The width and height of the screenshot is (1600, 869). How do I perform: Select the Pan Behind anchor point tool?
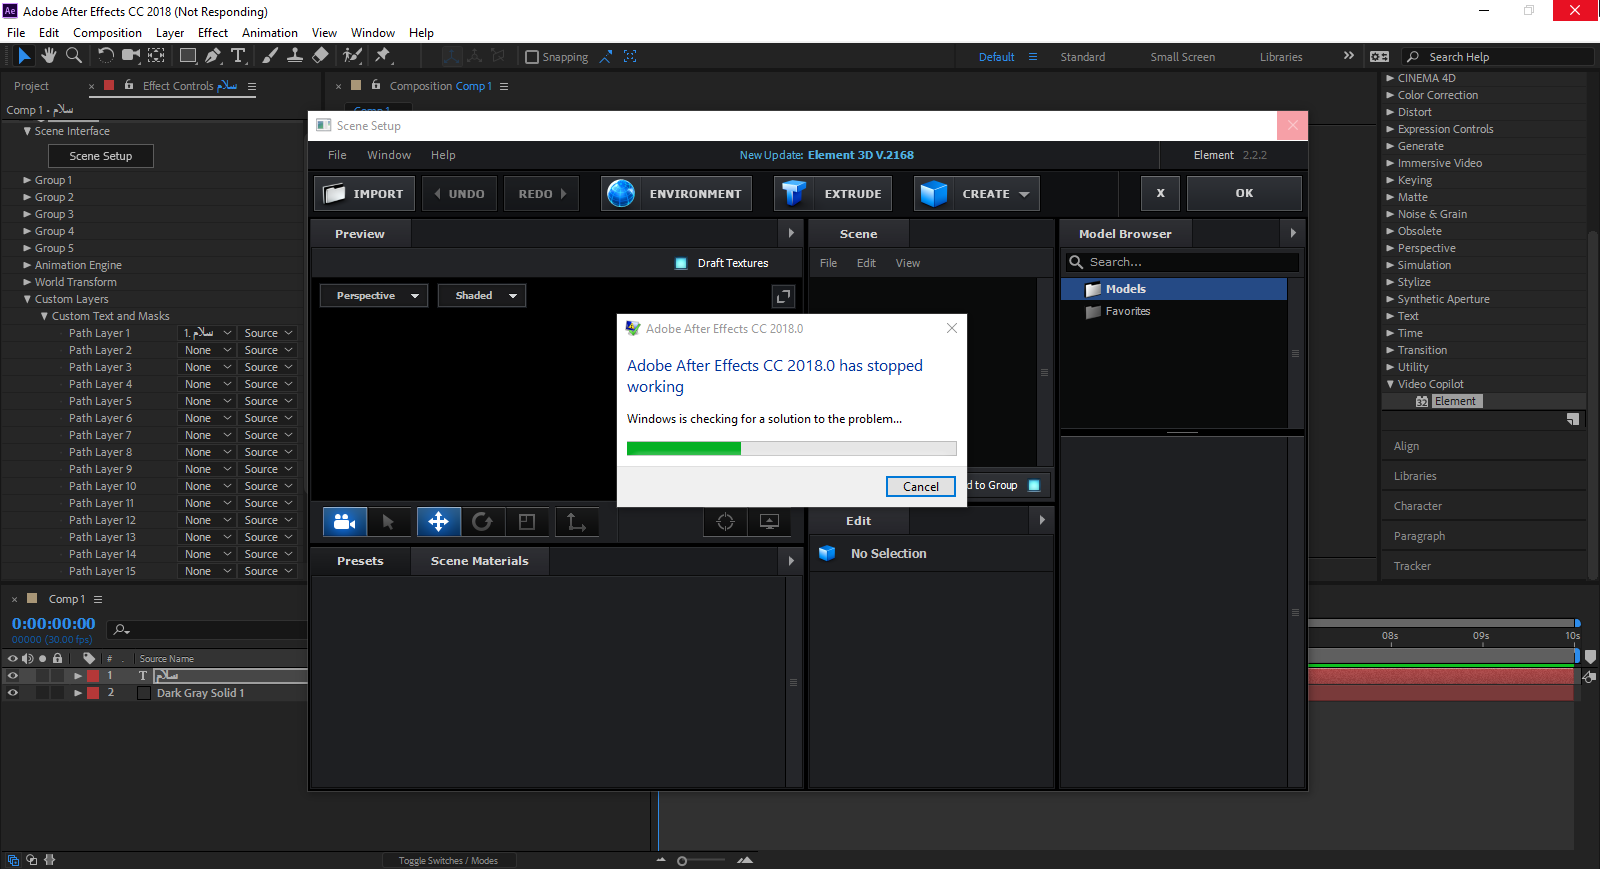pyautogui.click(x=157, y=56)
